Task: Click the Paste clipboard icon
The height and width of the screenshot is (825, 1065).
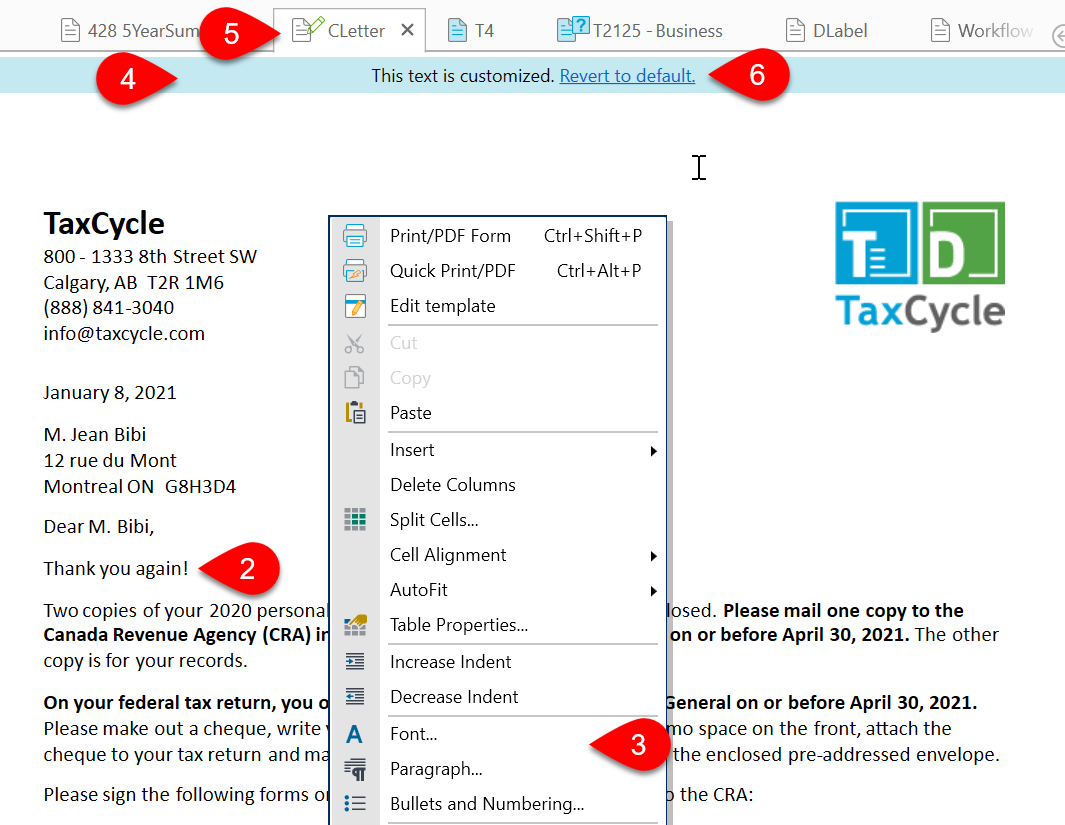Action: click(355, 413)
